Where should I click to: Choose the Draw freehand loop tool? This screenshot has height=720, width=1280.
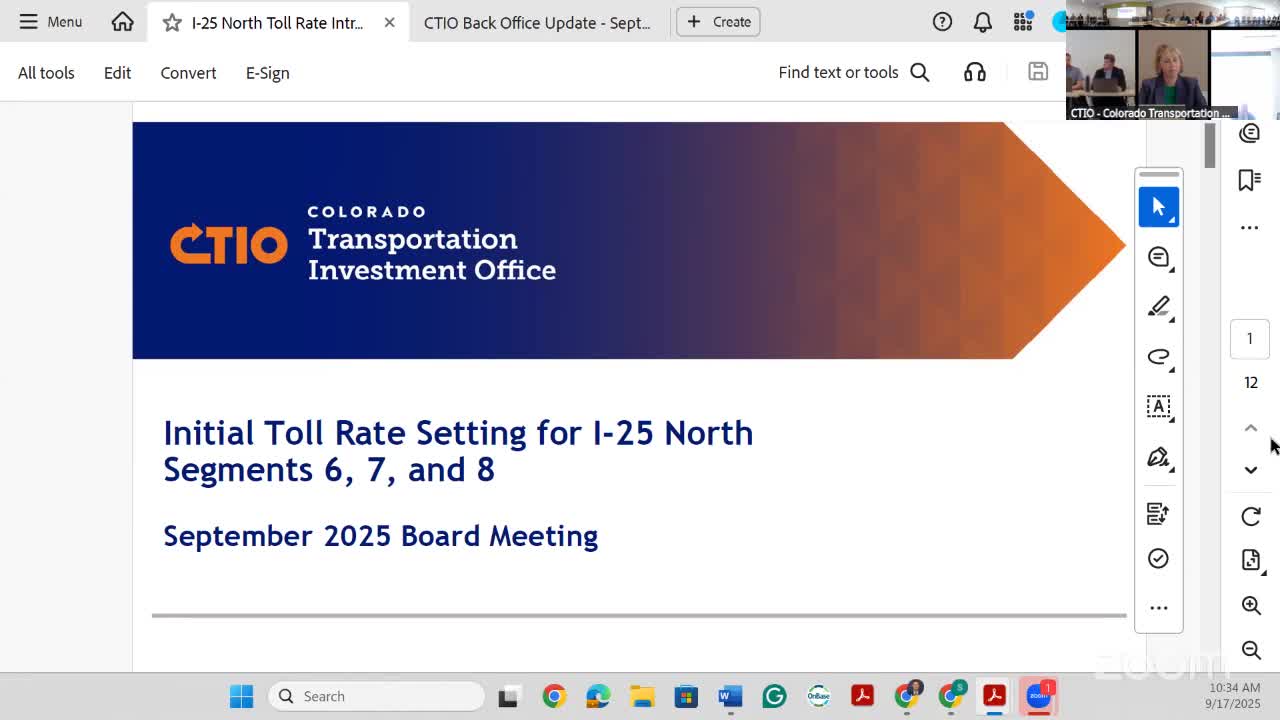1159,357
